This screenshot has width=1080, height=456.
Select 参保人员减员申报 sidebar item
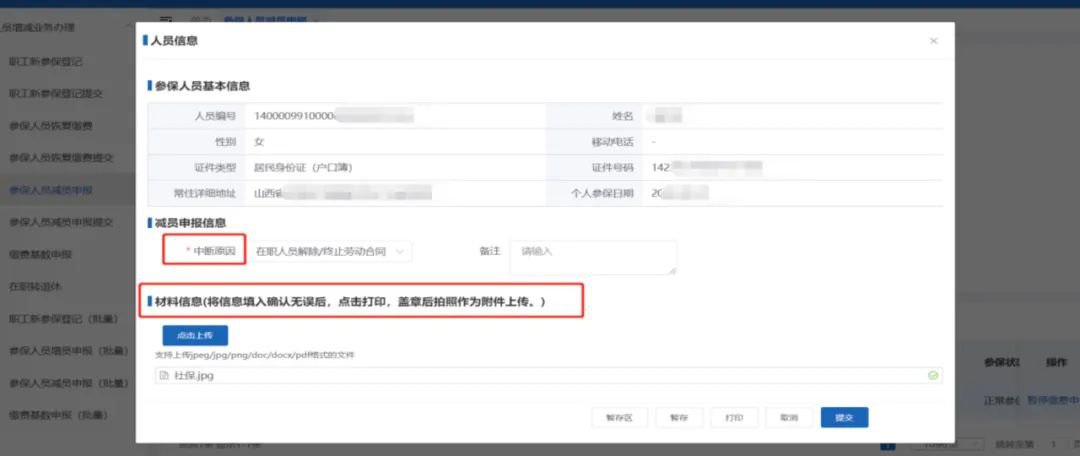[51, 189]
